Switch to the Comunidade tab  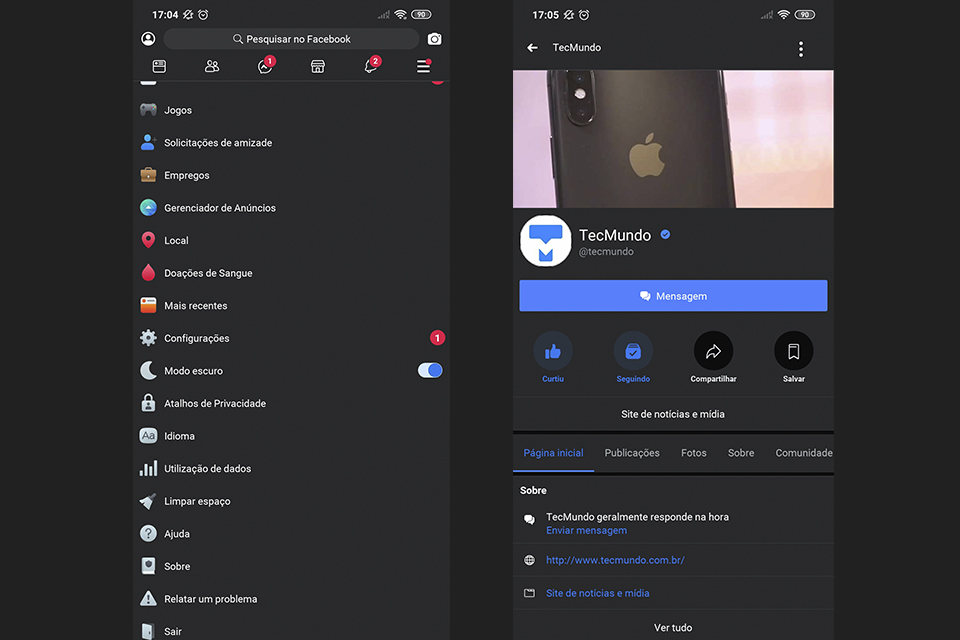pyautogui.click(x=803, y=453)
